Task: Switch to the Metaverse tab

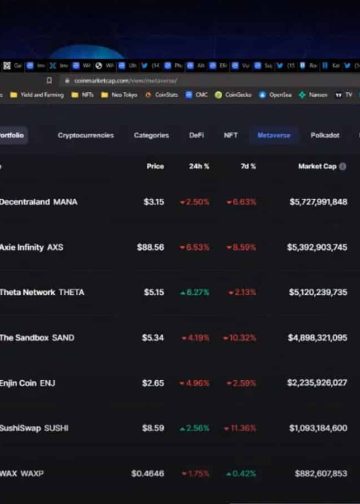Action: [274, 135]
